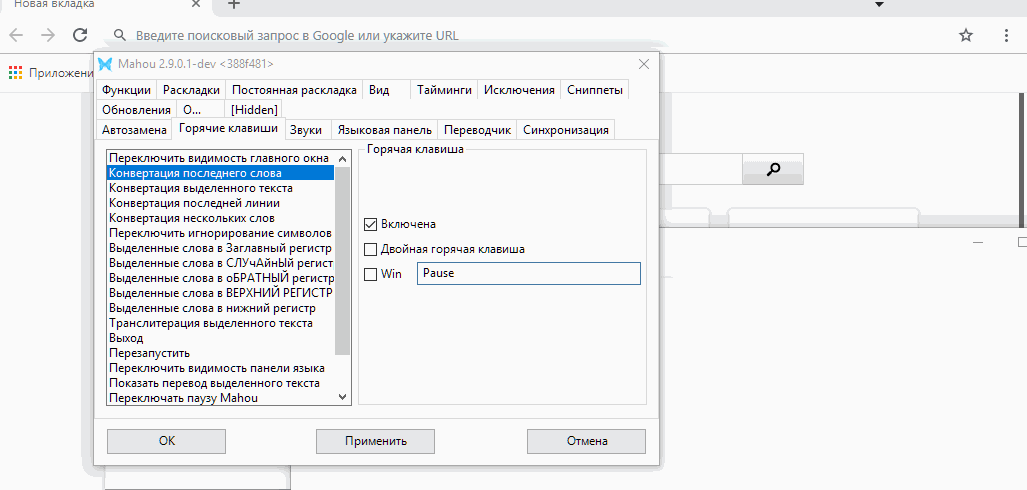The width and height of the screenshot is (1027, 490).
Task: Click magnifier search button on page
Action: point(773,170)
